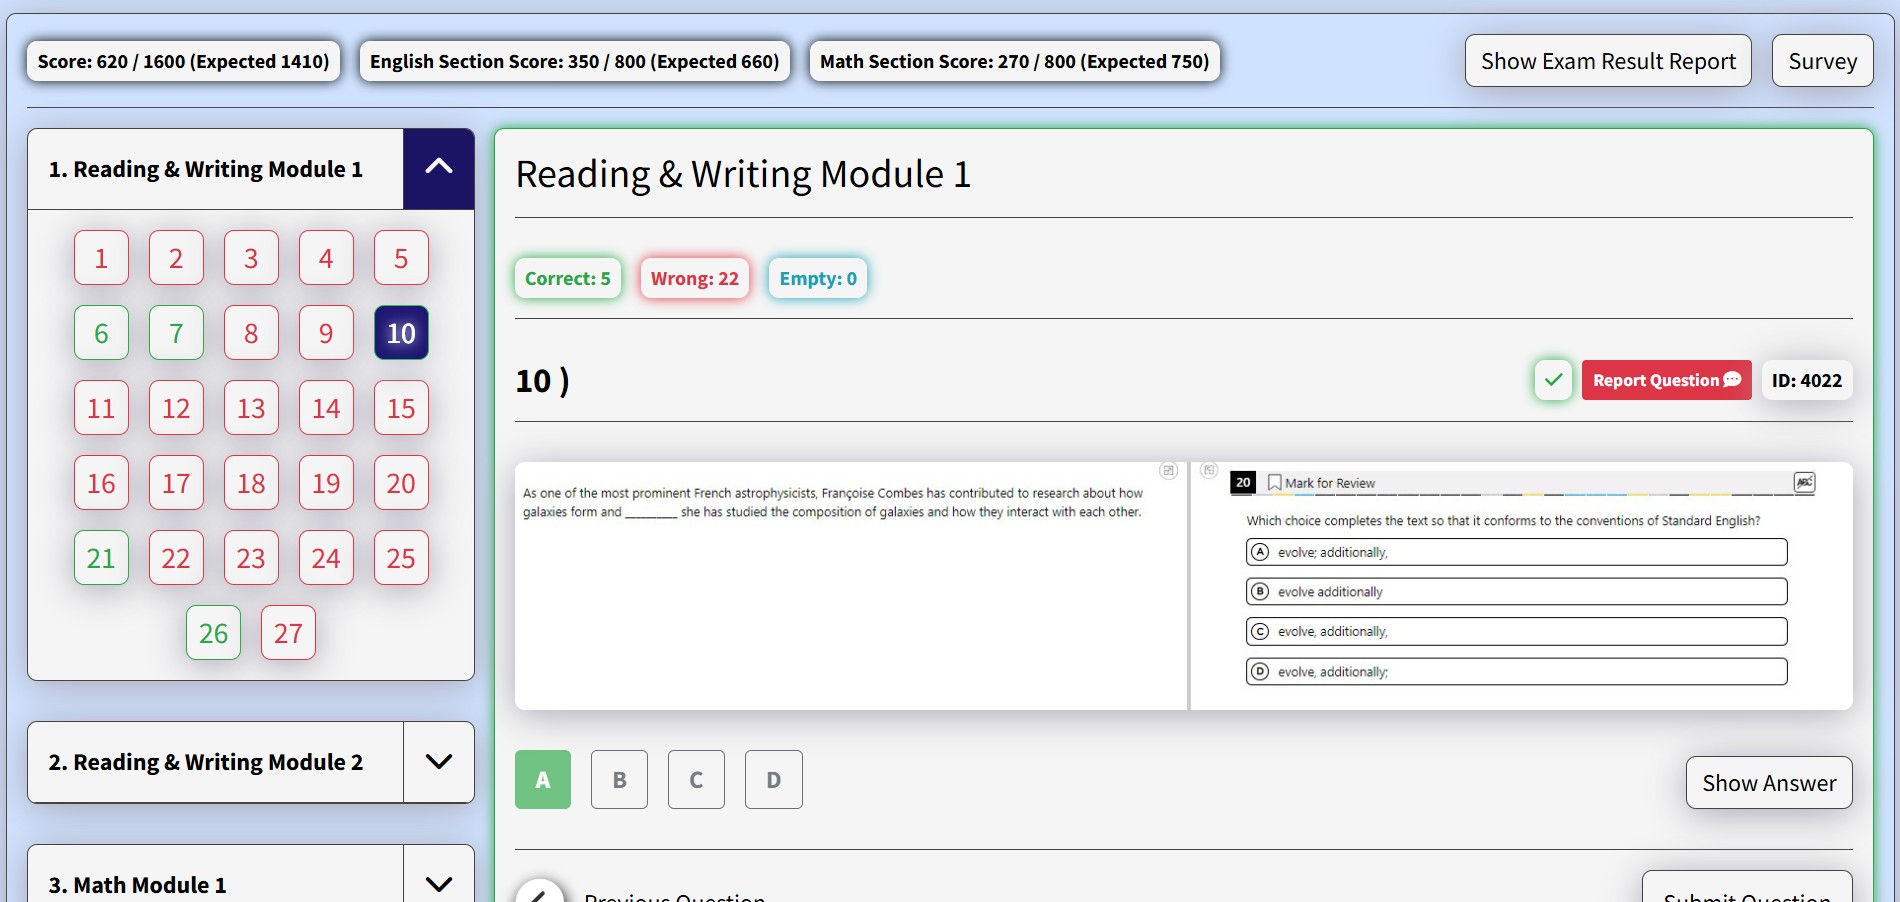
Task: Pick answer button D below the question
Action: 773,780
